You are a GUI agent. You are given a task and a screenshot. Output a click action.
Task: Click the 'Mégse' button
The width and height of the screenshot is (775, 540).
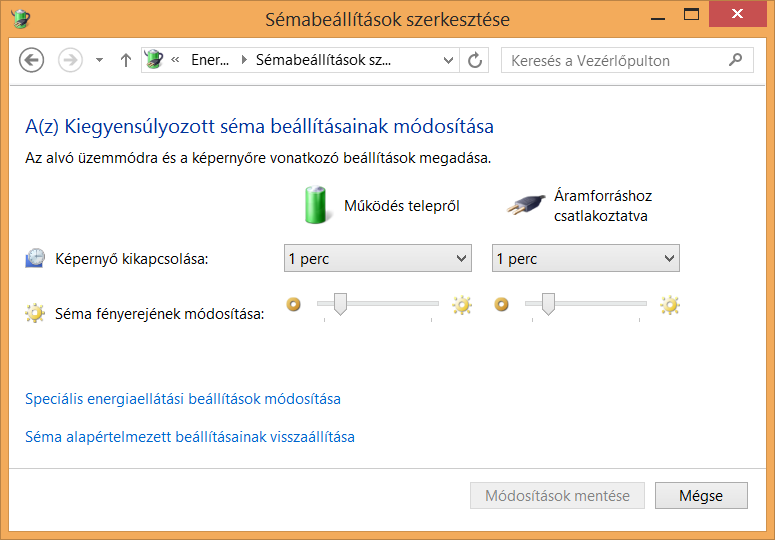pyautogui.click(x=701, y=496)
